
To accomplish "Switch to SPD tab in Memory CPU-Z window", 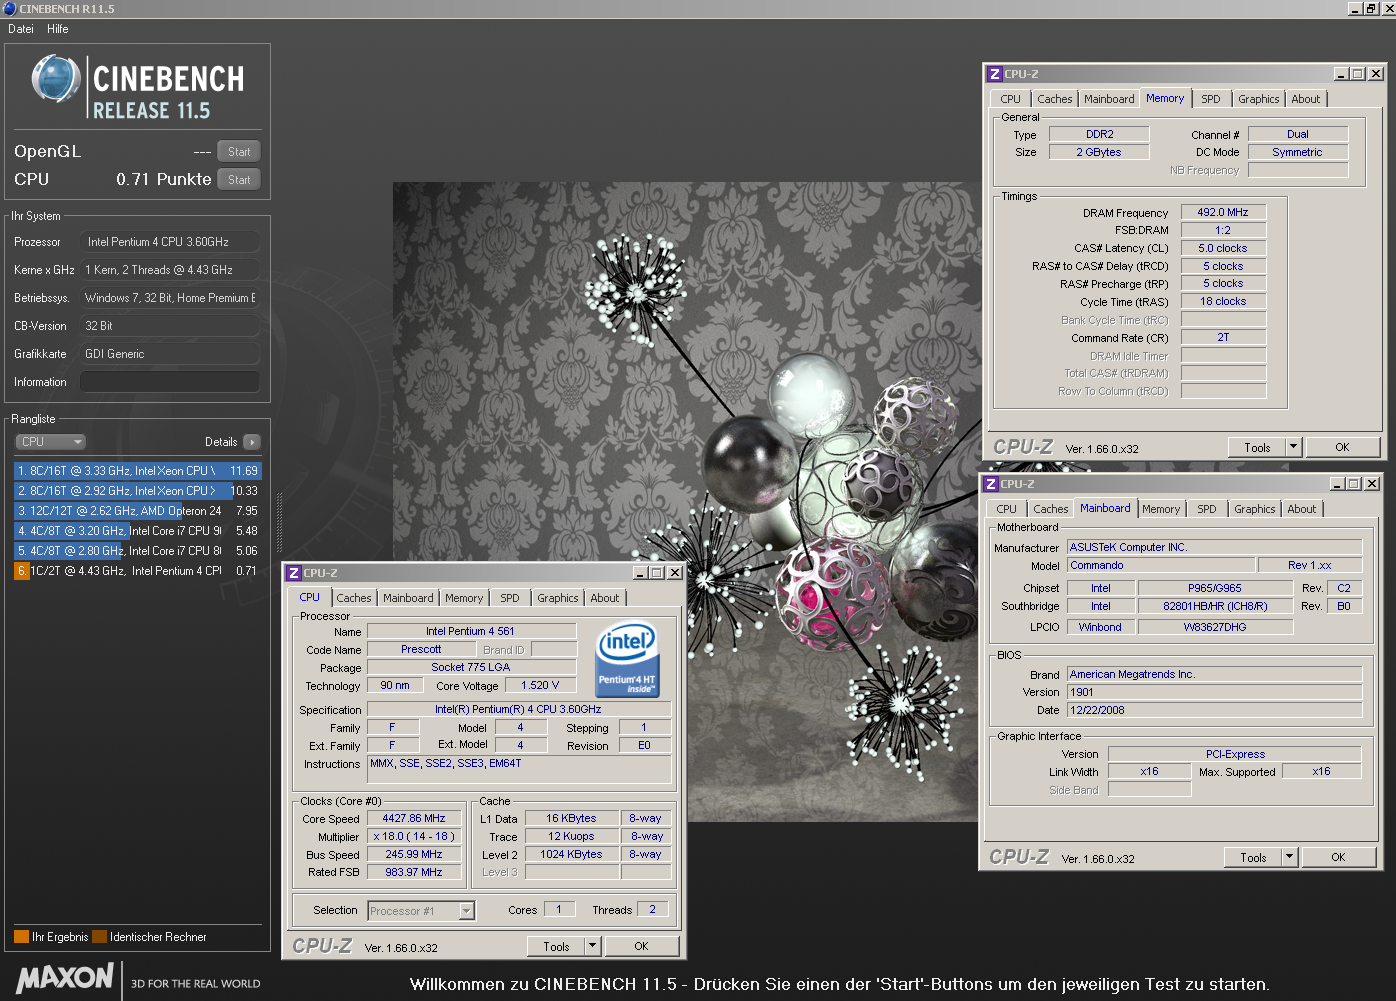I will pos(1210,99).
